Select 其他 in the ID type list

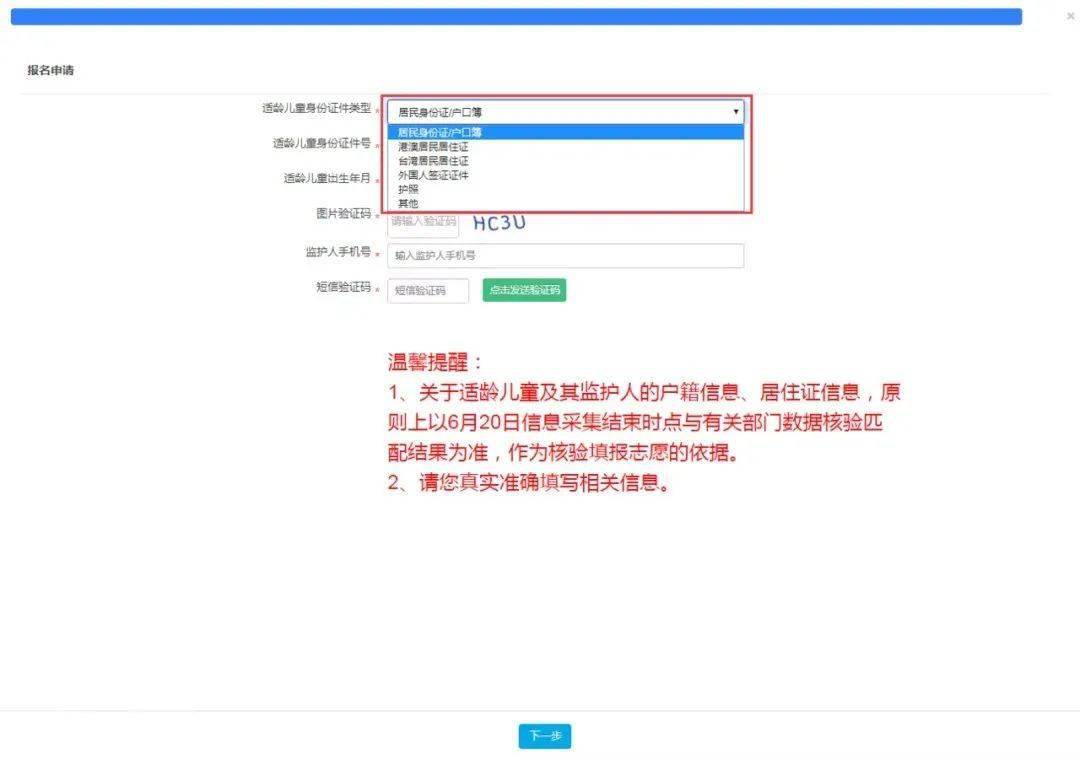click(565, 203)
